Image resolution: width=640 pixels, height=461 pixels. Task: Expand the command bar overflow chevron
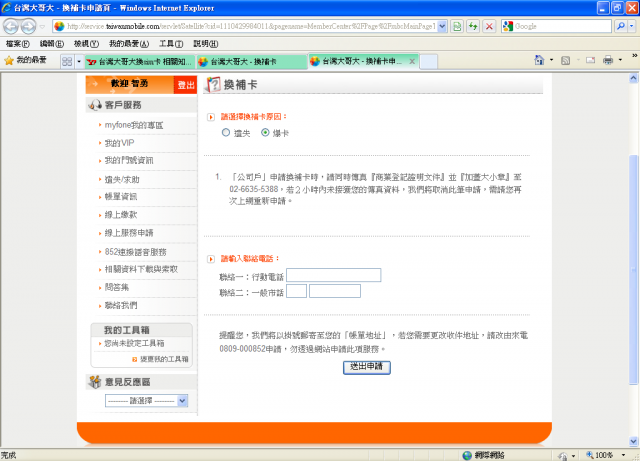pyautogui.click(x=635, y=56)
